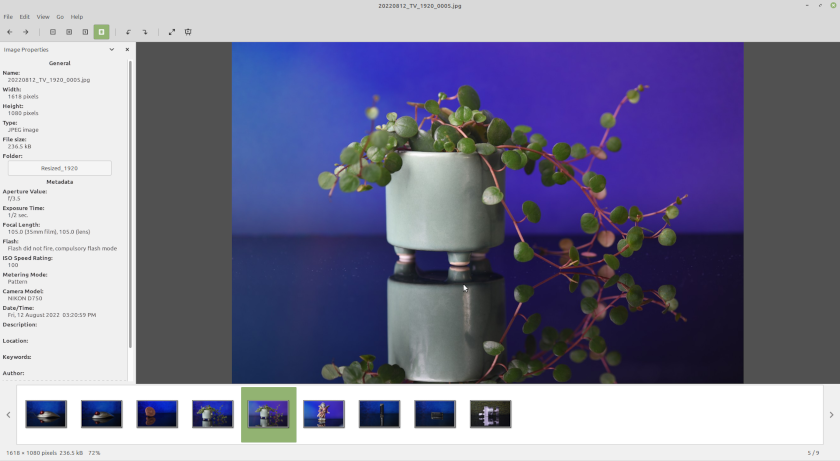
Task: Enter fullscreen mode from the toolbar
Action: [172, 32]
